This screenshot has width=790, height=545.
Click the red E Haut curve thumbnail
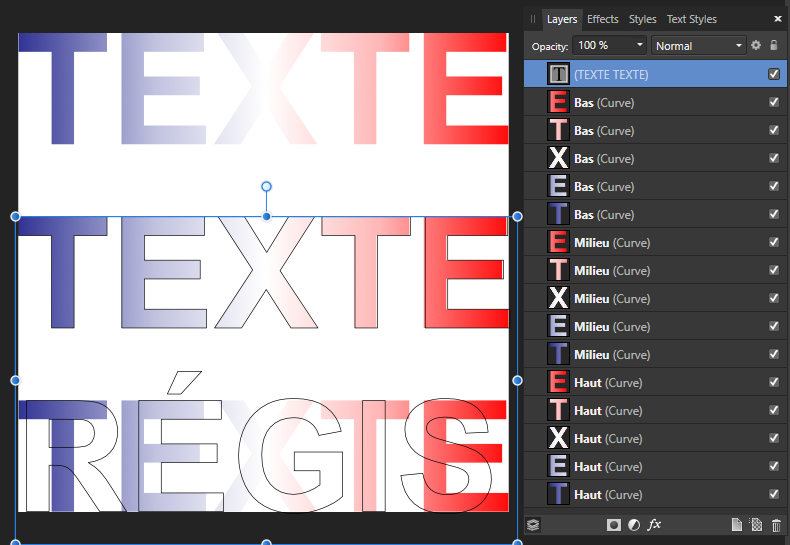point(558,382)
